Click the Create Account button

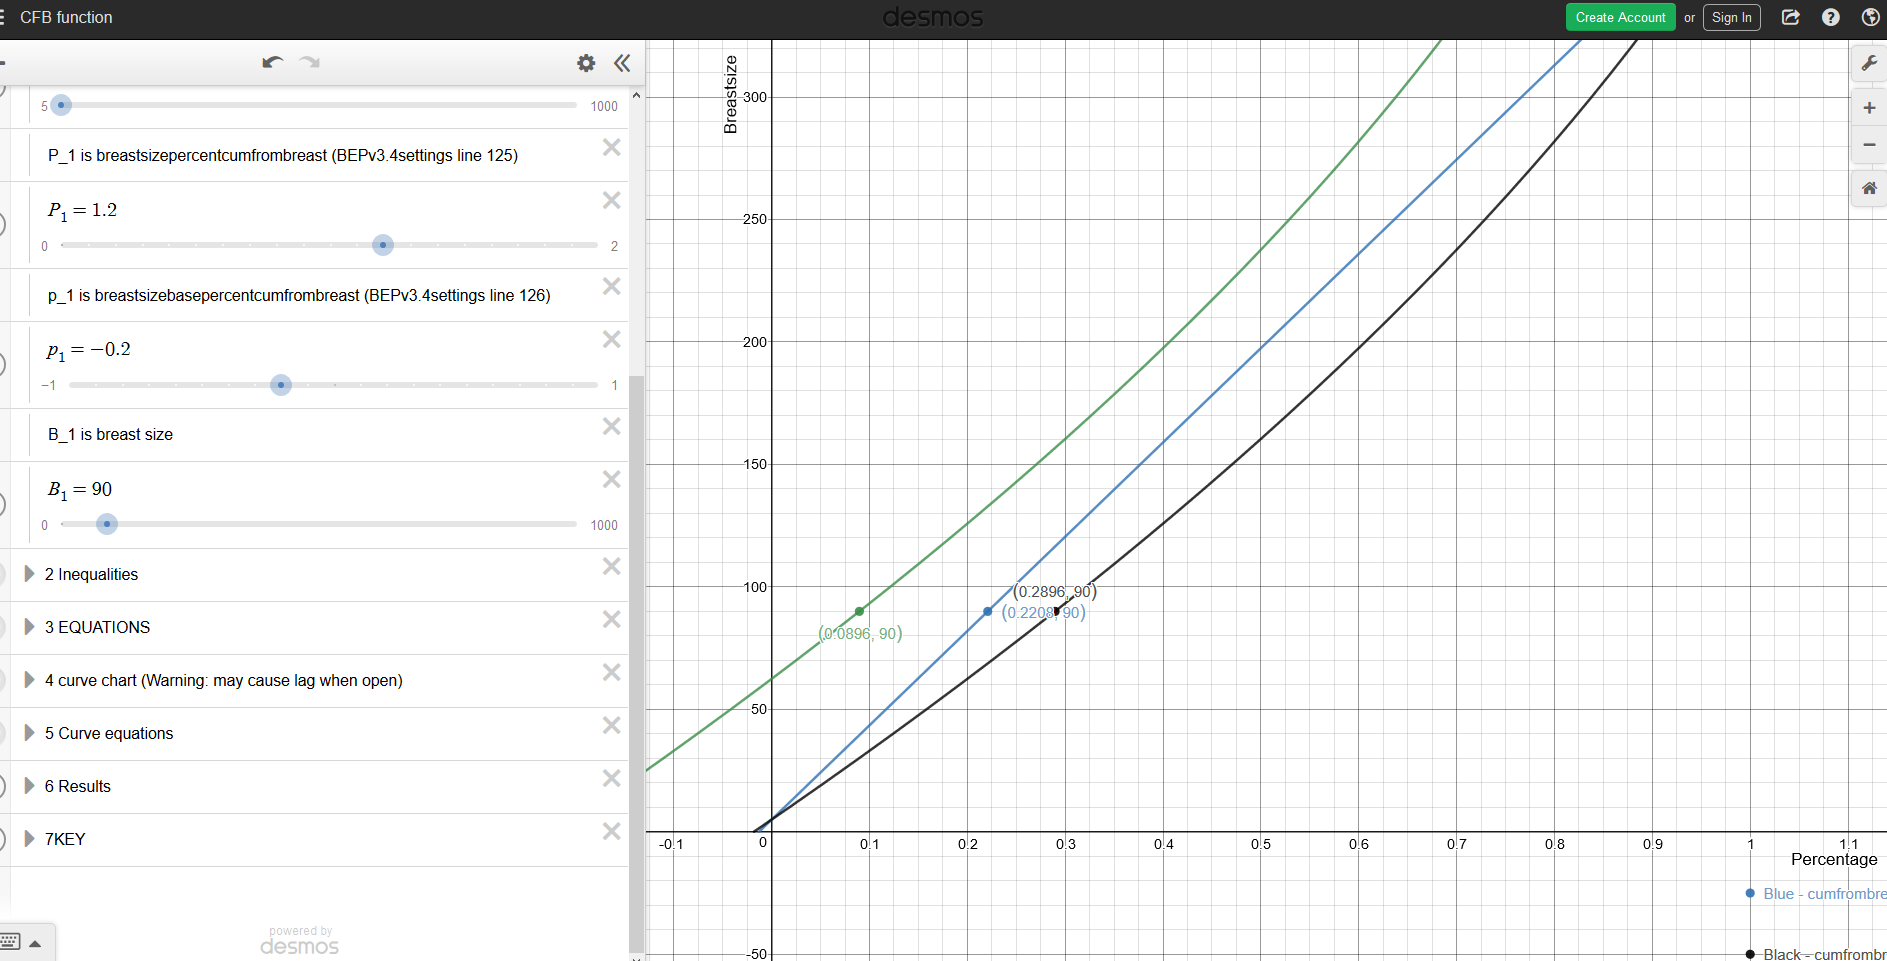pyautogui.click(x=1620, y=17)
